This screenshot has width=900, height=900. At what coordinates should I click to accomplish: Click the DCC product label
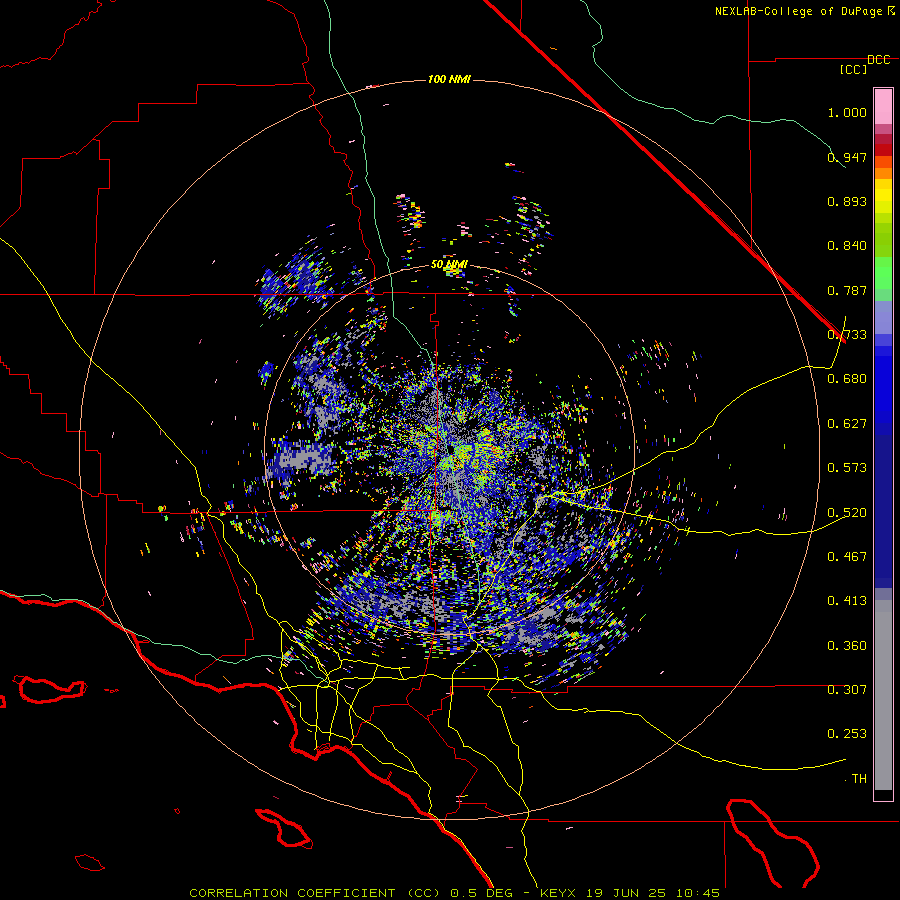pos(878,60)
